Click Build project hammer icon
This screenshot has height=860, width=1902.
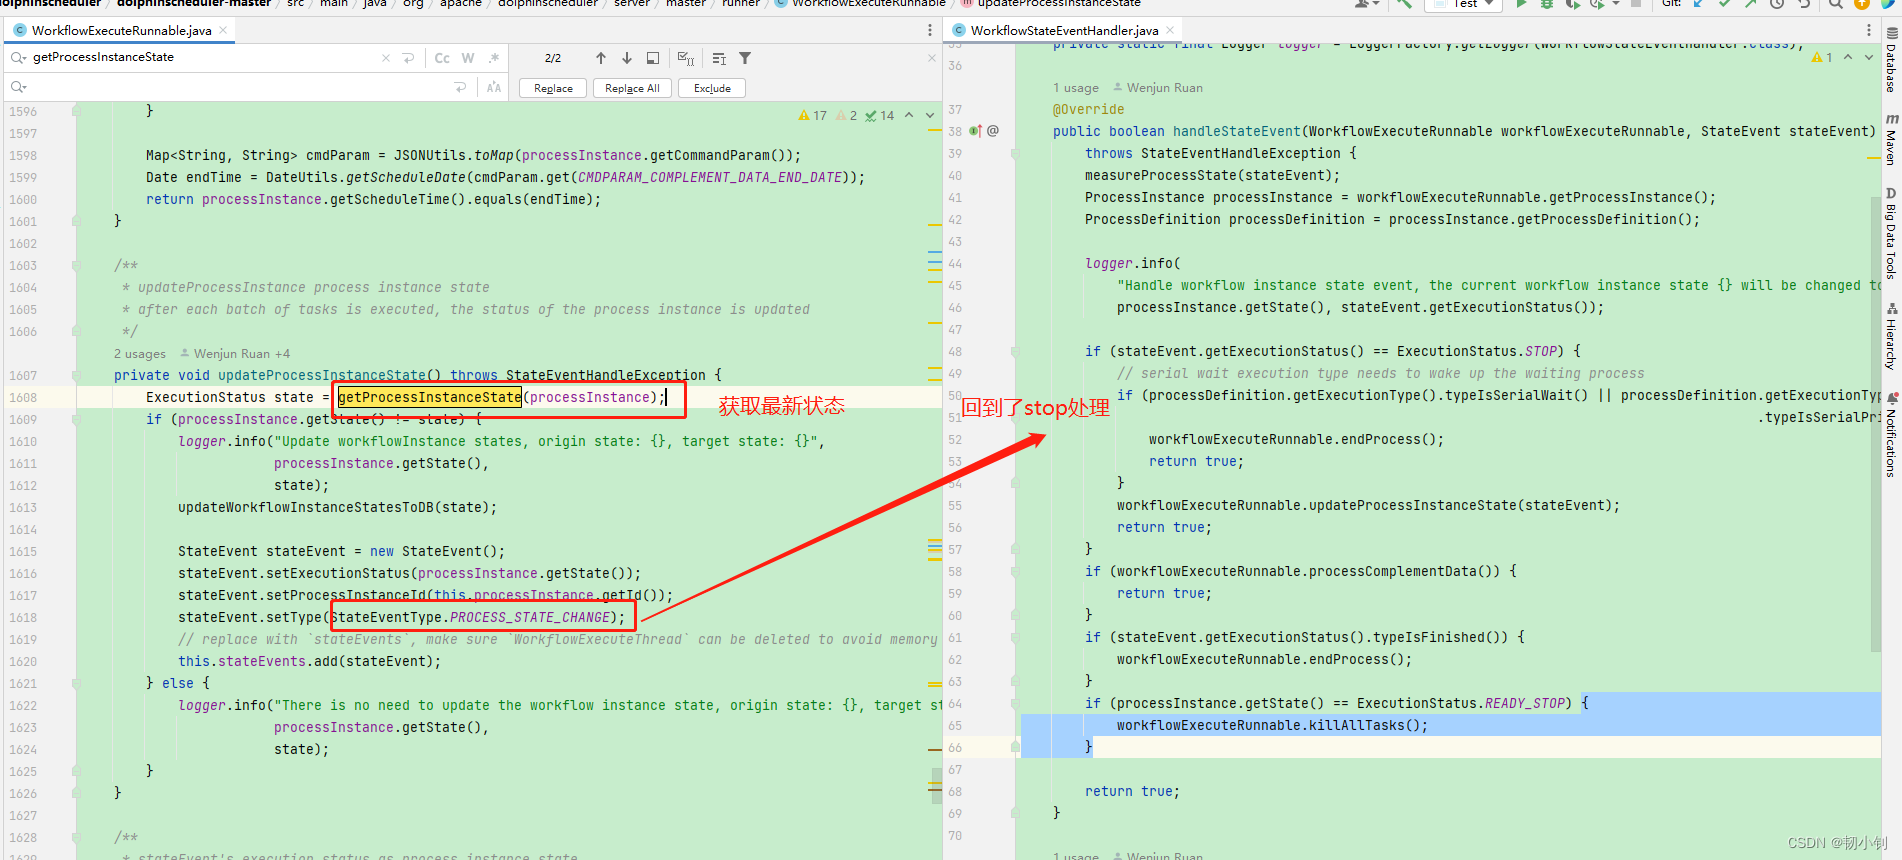pyautogui.click(x=1404, y=4)
